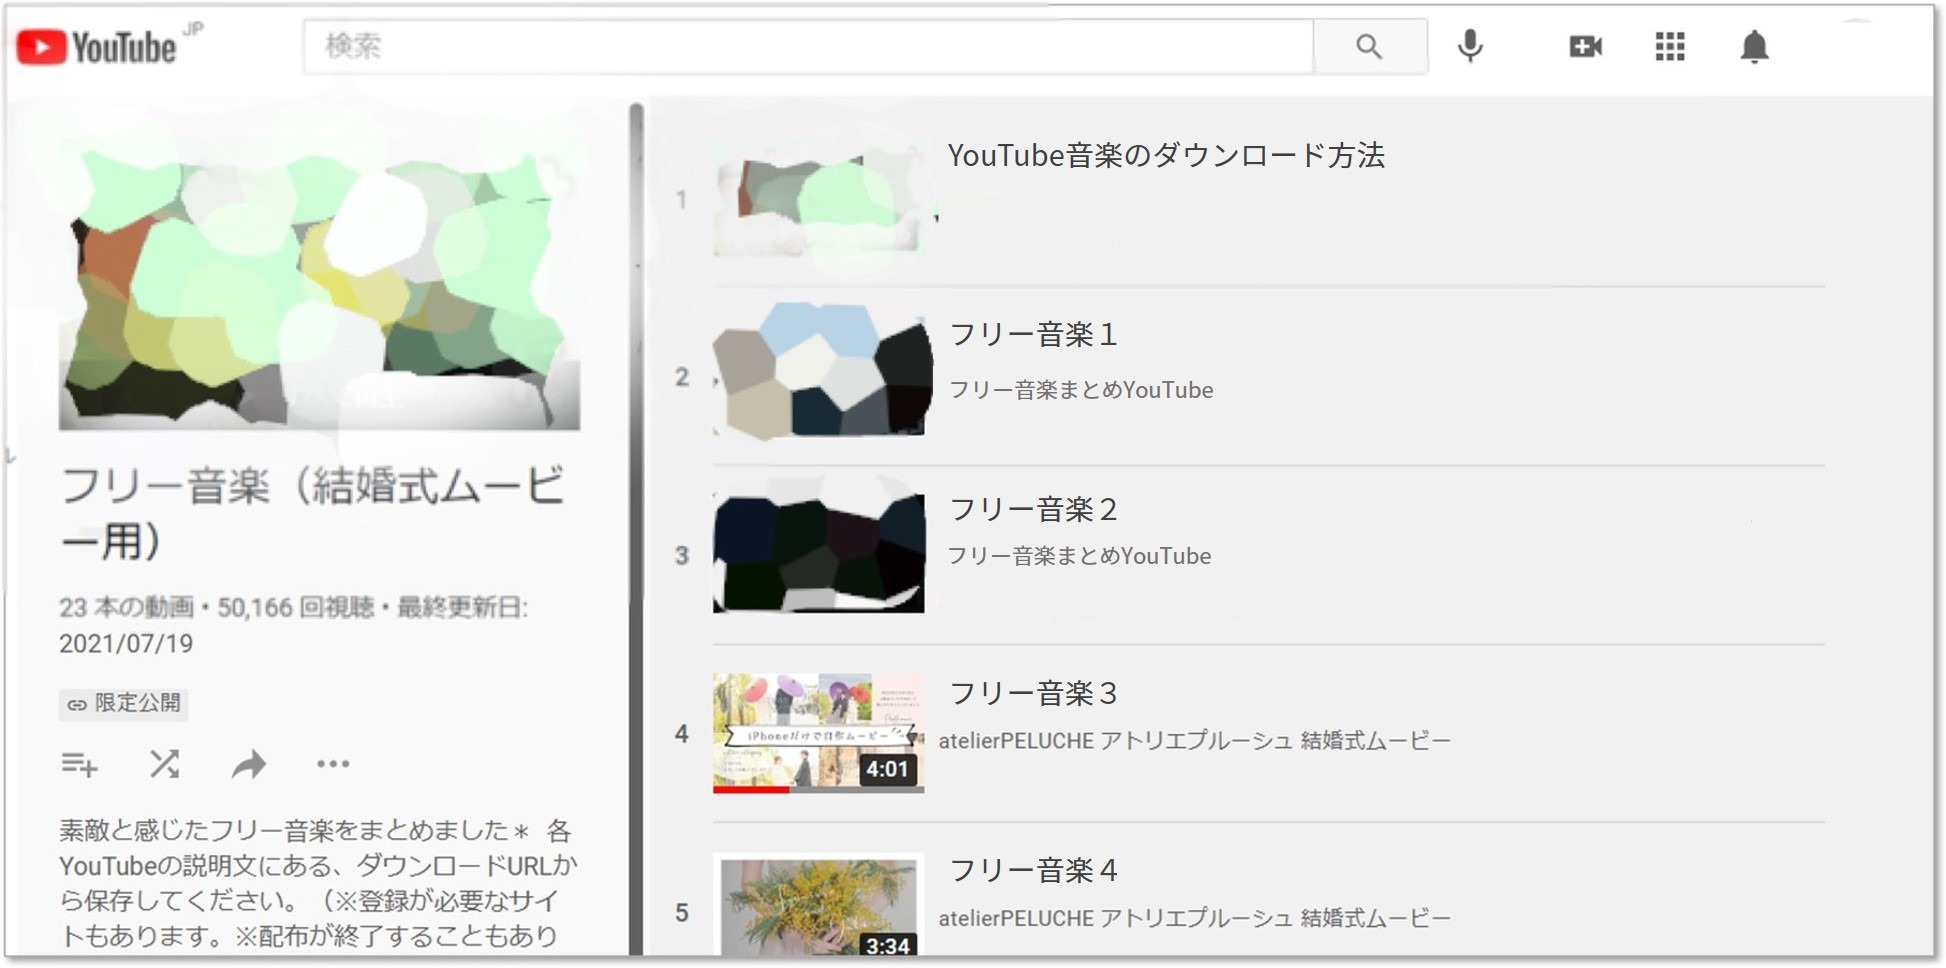
Task: Open video titled YouTube音楽のダウンロード方法
Action: click(1165, 156)
